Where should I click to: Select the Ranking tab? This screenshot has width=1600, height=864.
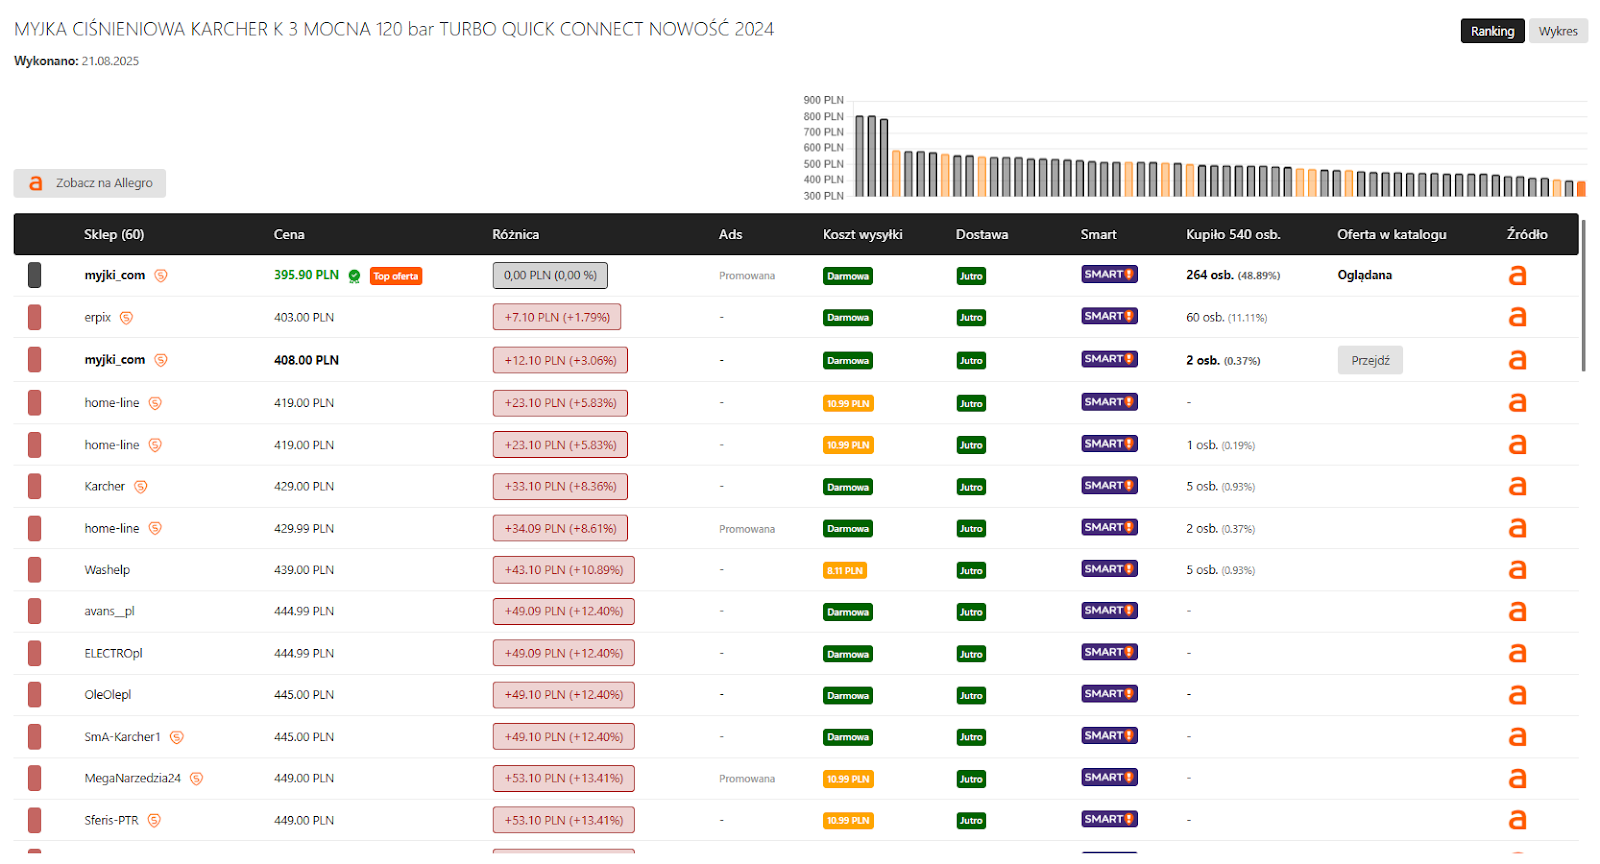(1492, 31)
